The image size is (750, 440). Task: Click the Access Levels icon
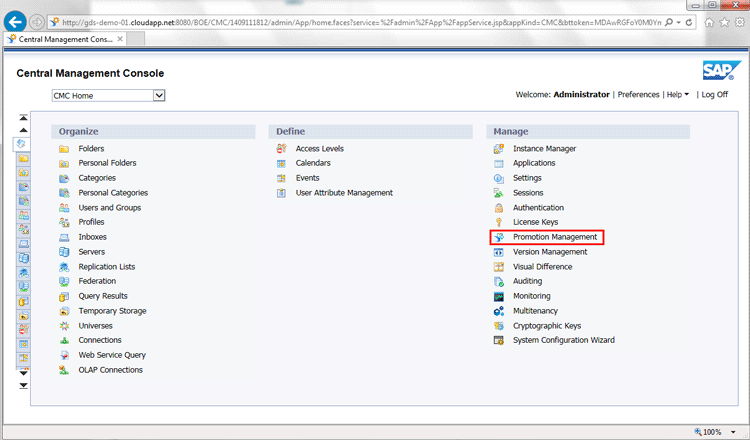282,149
